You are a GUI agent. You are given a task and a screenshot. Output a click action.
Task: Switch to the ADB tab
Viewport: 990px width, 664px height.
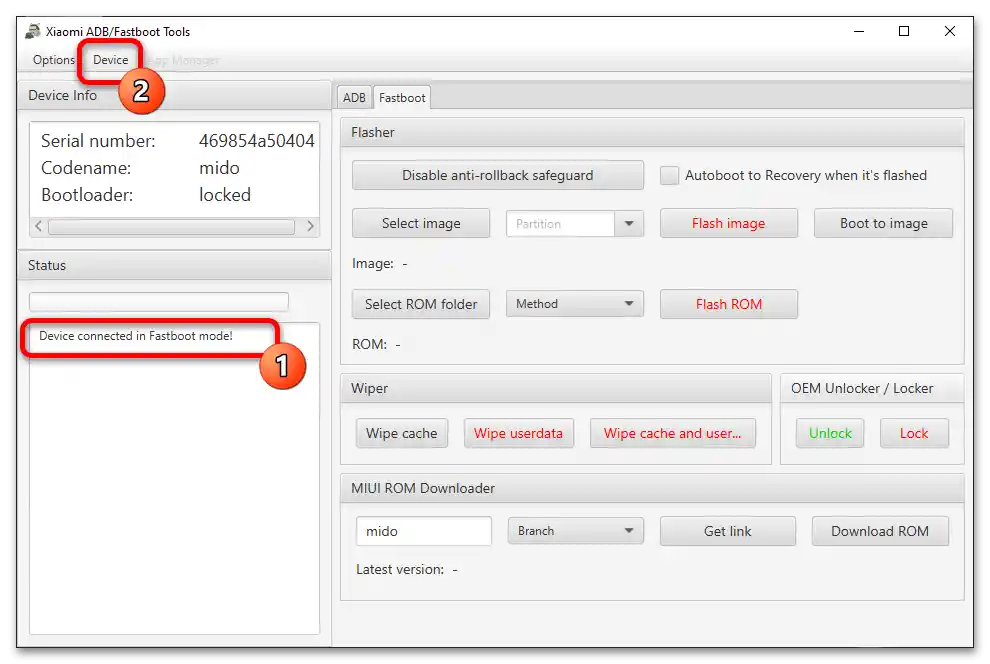(x=354, y=98)
